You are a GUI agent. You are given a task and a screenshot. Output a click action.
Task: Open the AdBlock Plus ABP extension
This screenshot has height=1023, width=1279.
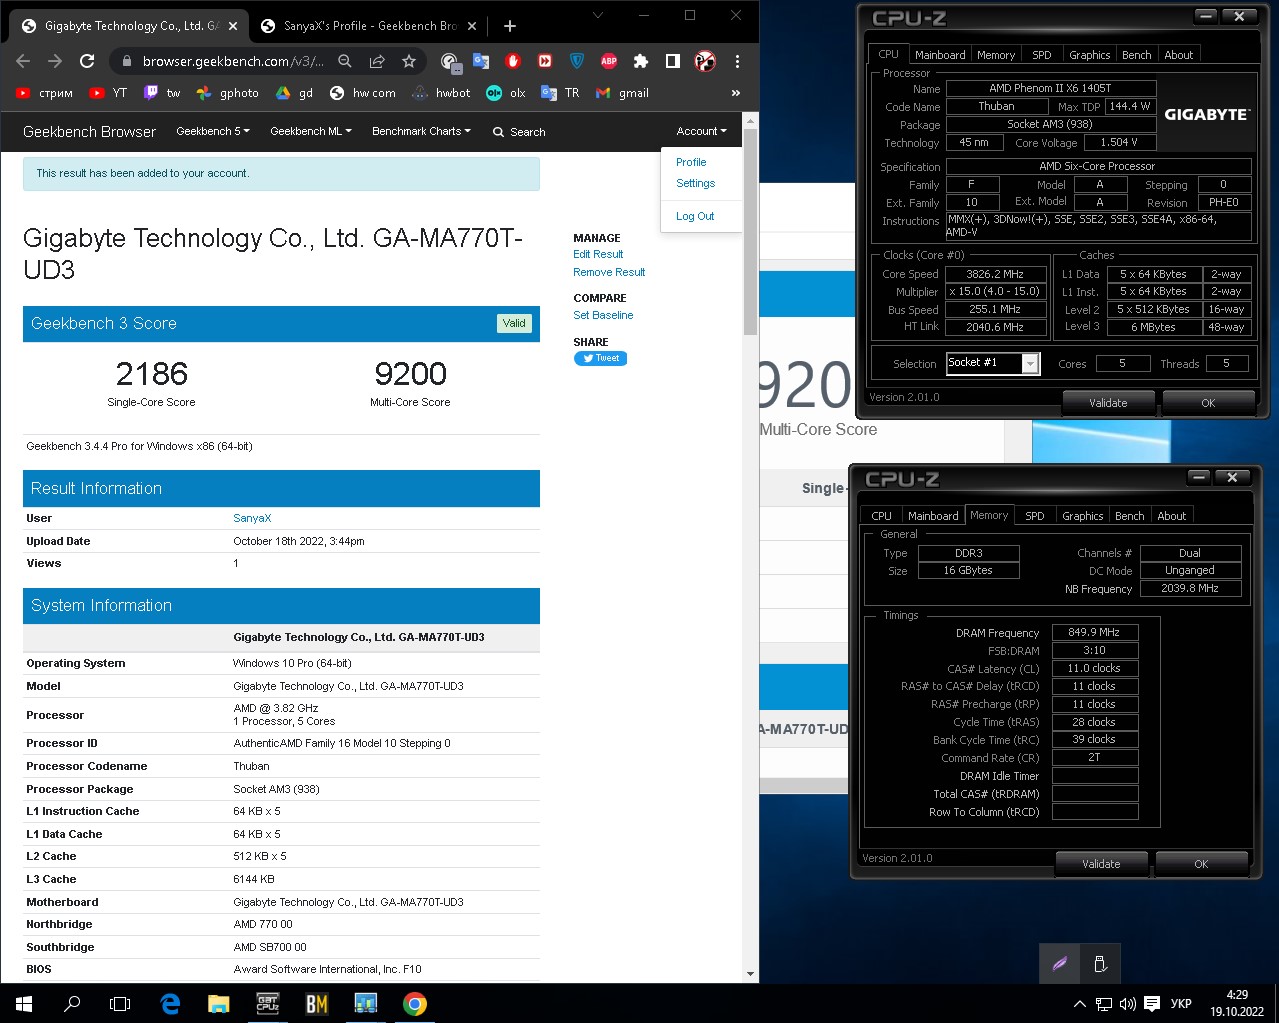[609, 61]
